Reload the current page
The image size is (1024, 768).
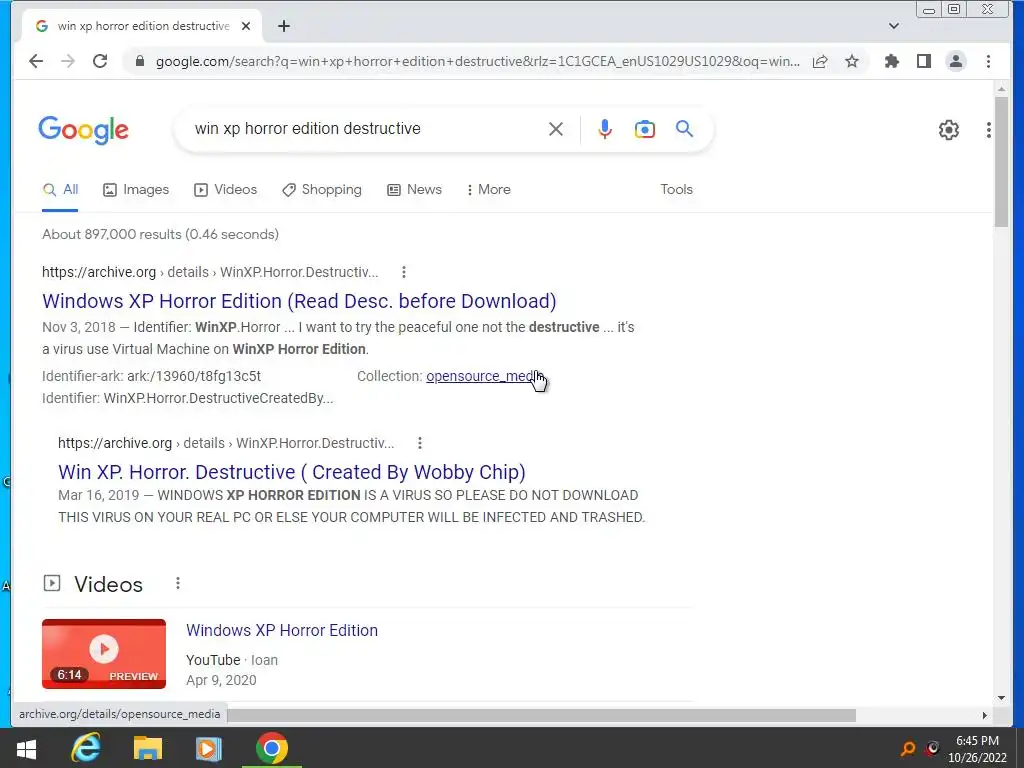100,61
